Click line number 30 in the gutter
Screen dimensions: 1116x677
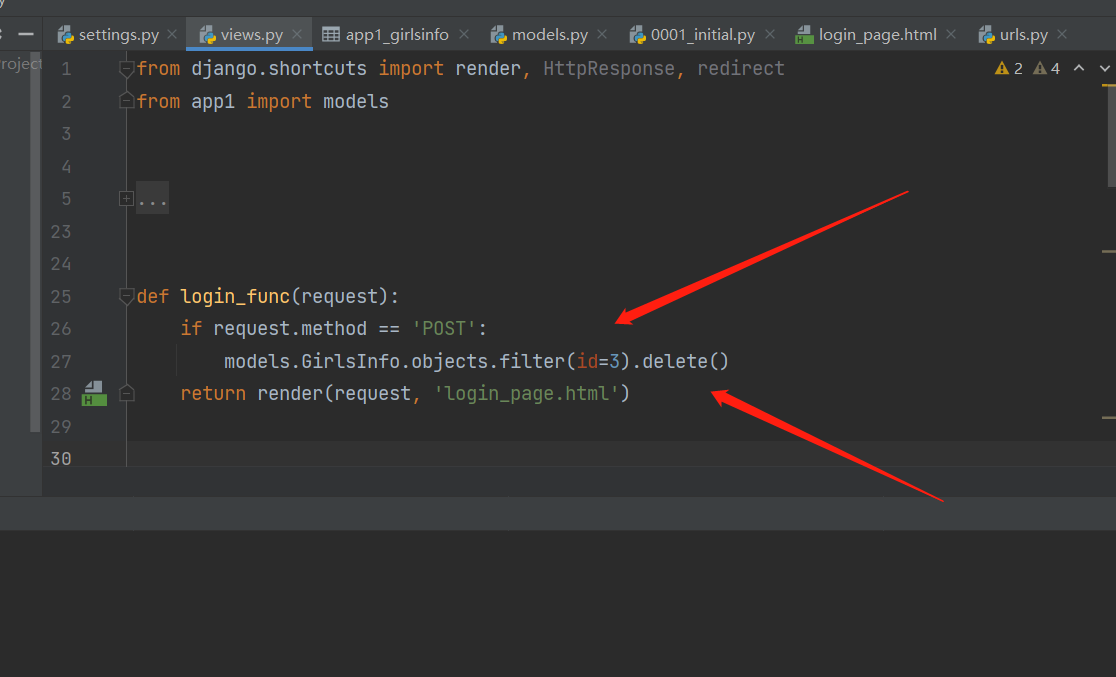point(61,459)
